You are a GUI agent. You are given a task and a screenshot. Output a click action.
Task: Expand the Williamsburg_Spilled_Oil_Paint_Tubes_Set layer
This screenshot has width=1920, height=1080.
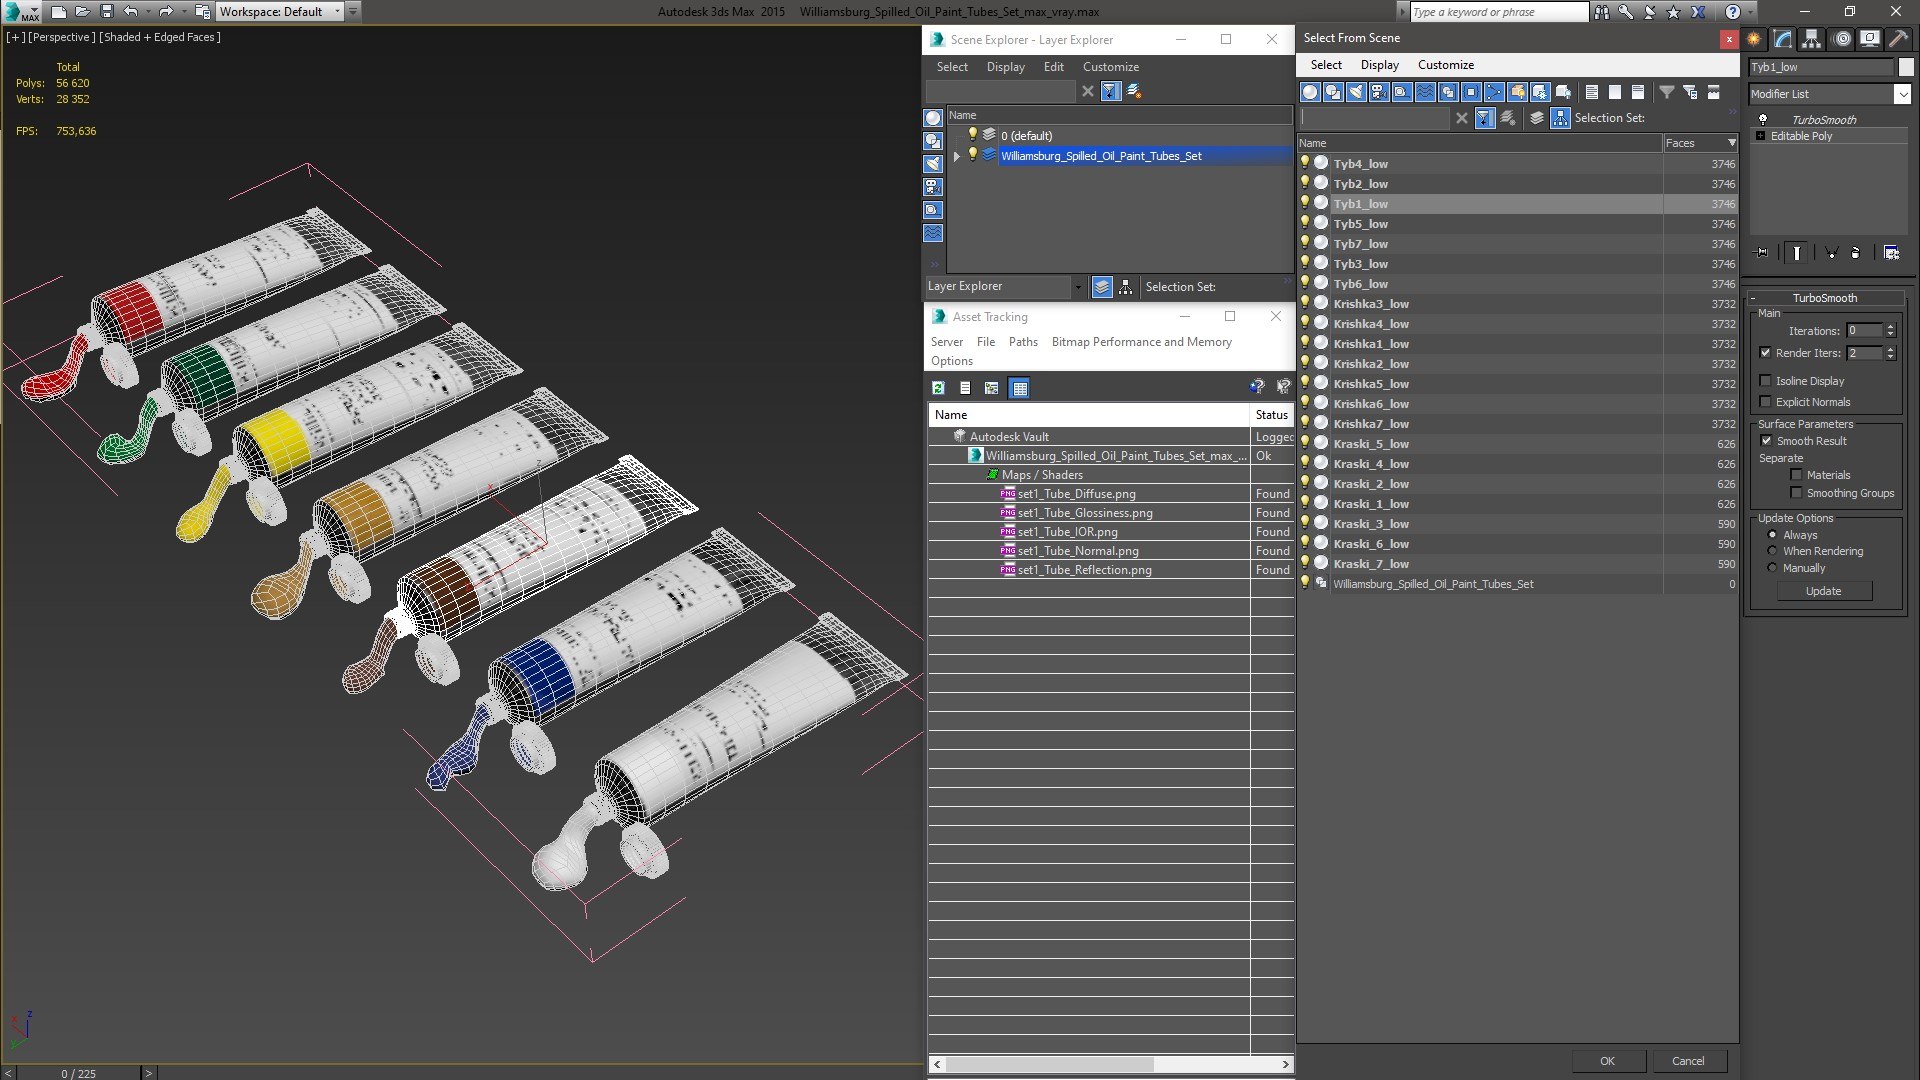(x=957, y=156)
